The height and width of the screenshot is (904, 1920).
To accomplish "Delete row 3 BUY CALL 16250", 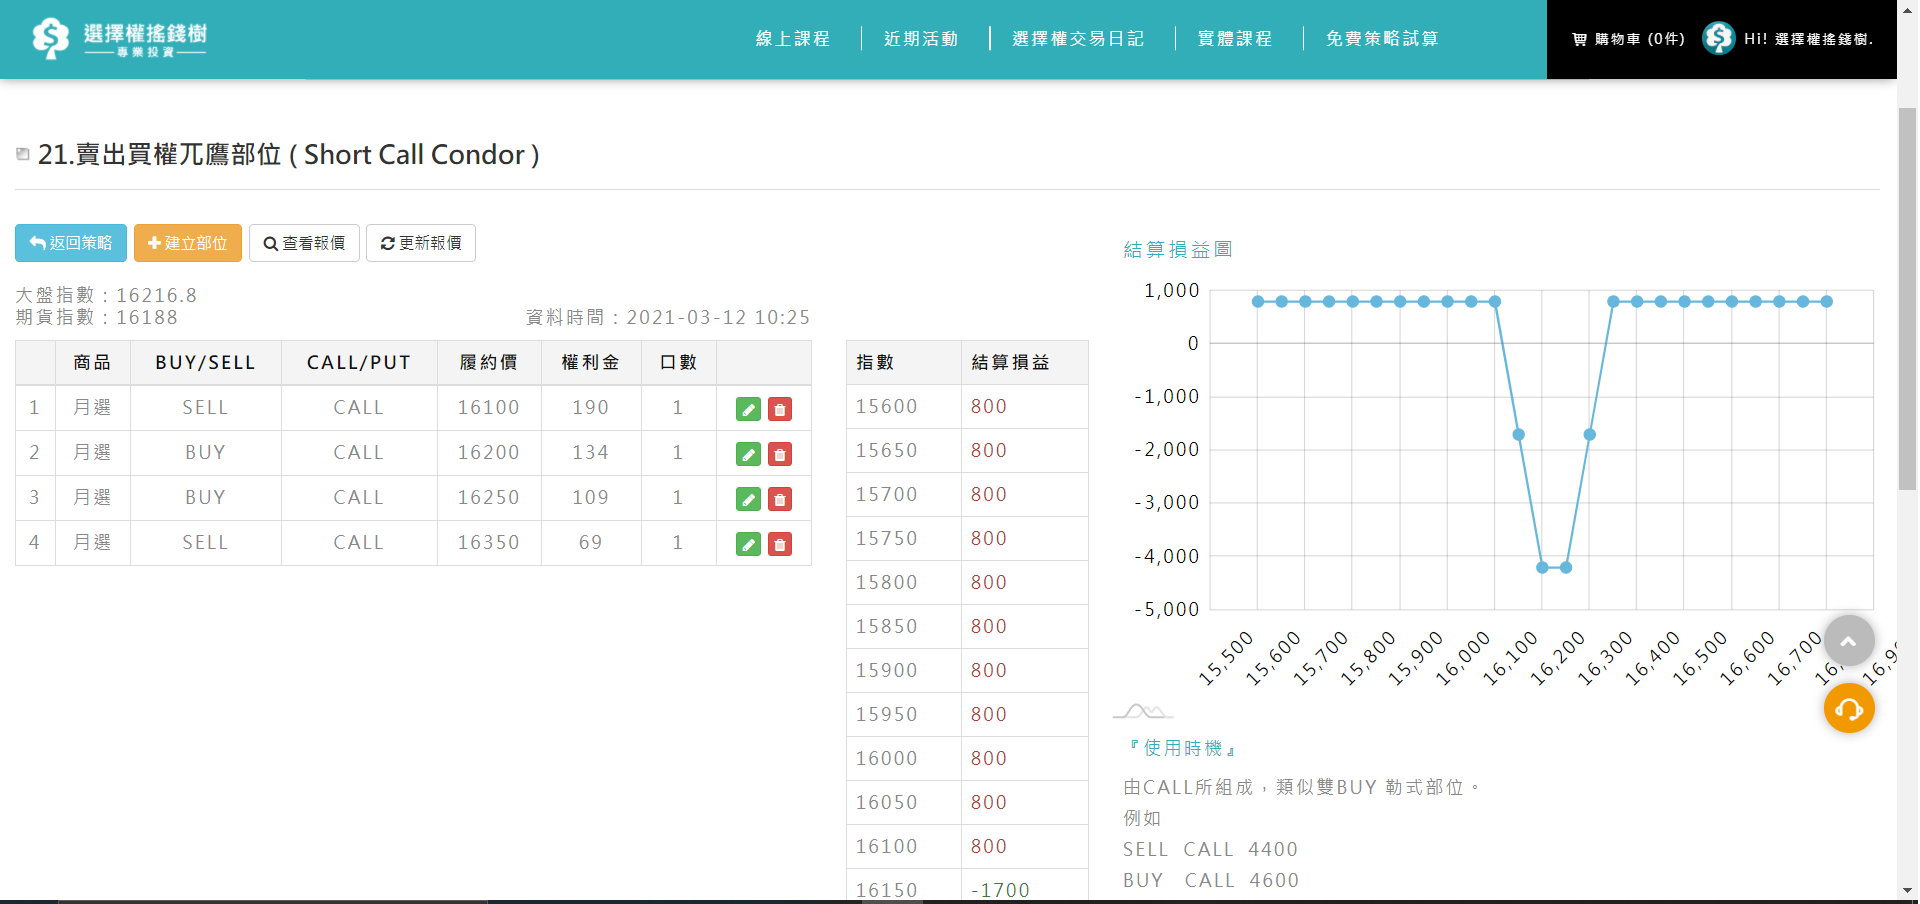I will pyautogui.click(x=780, y=499).
